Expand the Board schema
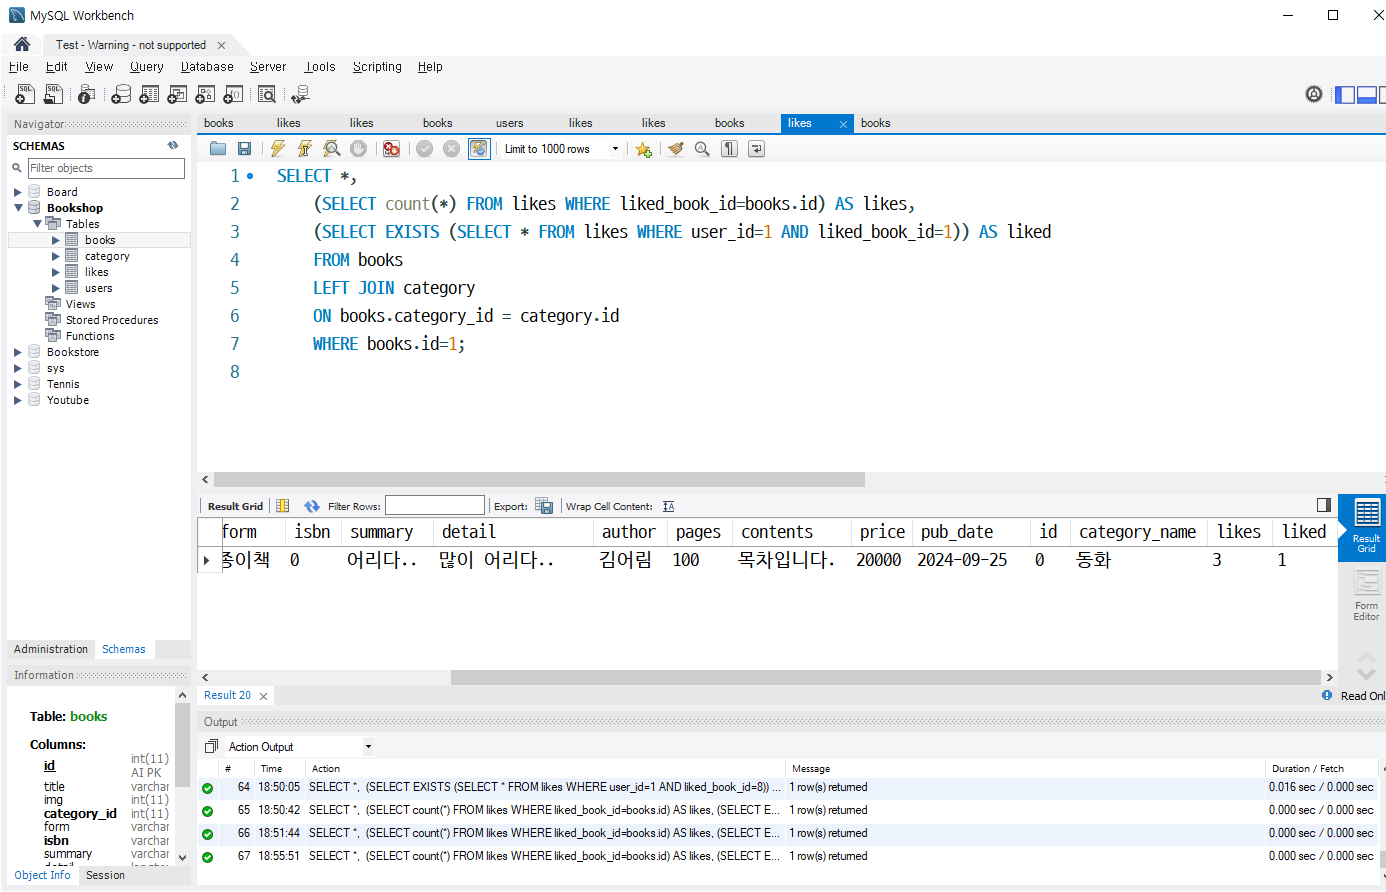This screenshot has height=892, width=1386. click(x=17, y=192)
